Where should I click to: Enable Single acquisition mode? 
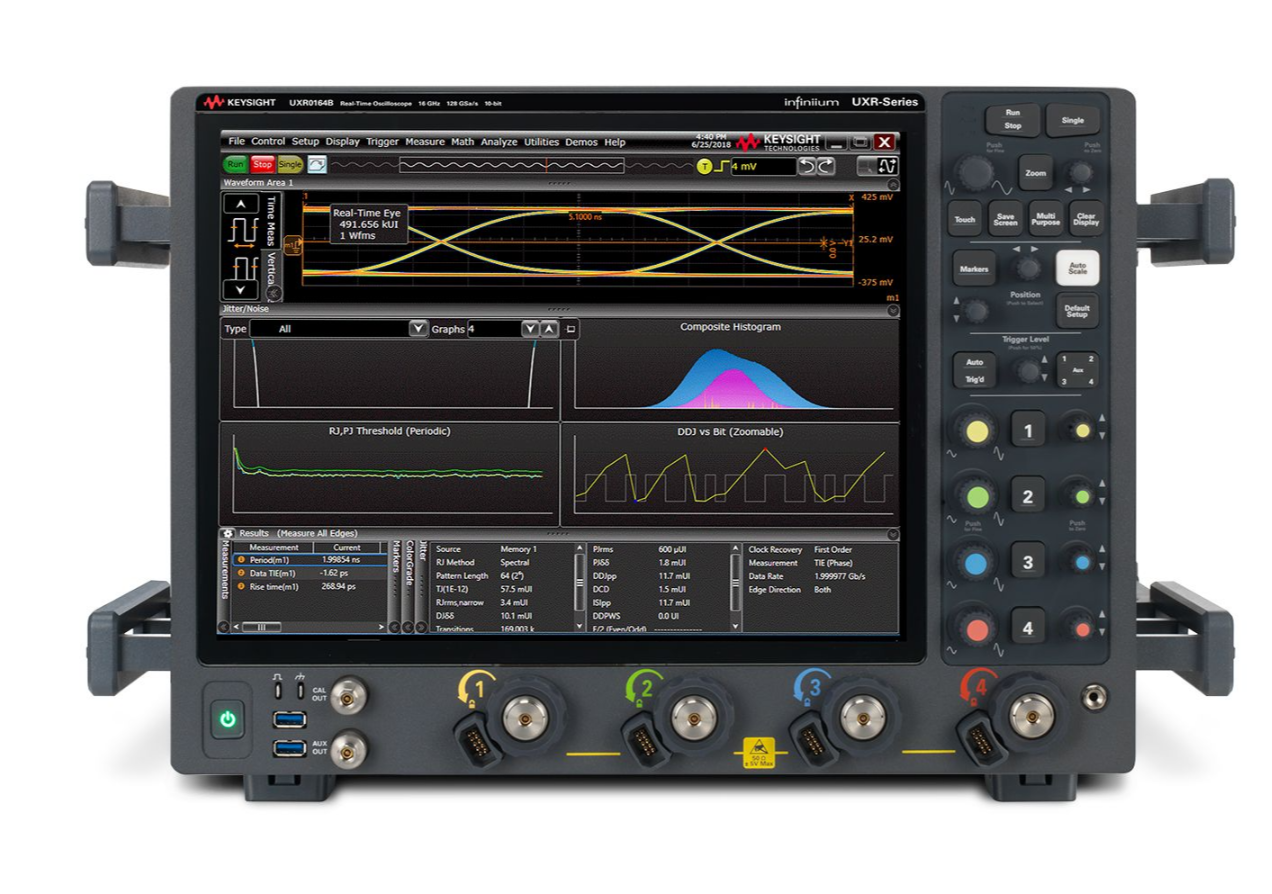(290, 163)
